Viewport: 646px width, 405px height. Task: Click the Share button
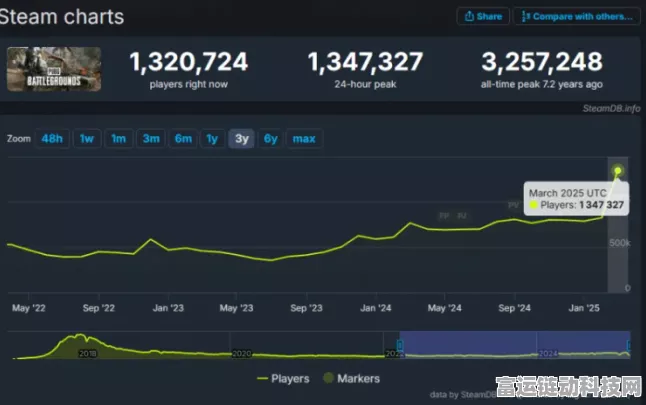[x=483, y=16]
